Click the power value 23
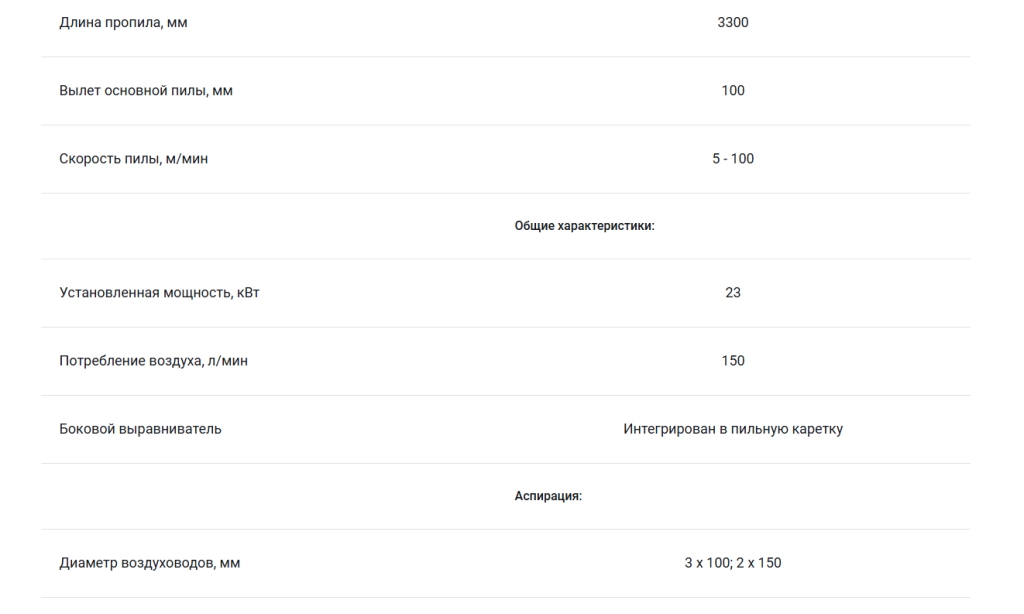This screenshot has width=1024, height=614. pyautogui.click(x=733, y=293)
